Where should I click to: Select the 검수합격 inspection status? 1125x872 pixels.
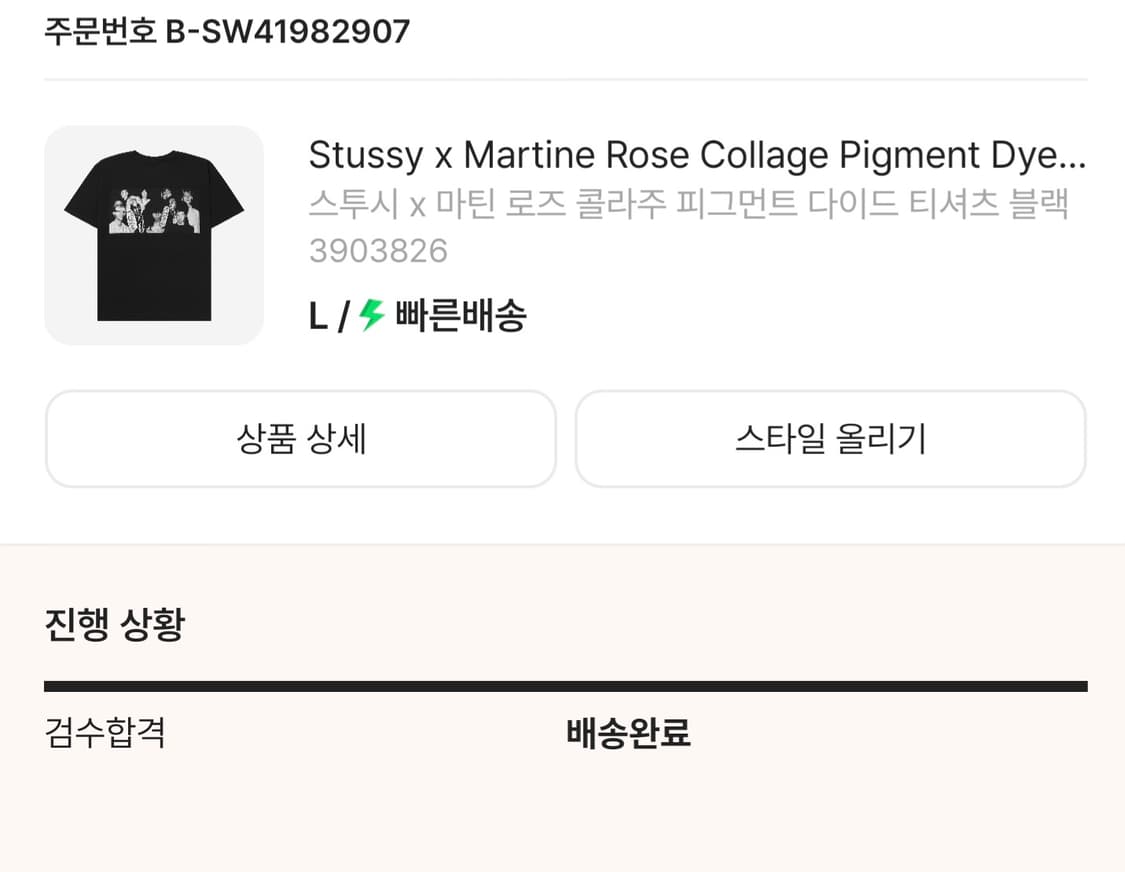tap(105, 733)
